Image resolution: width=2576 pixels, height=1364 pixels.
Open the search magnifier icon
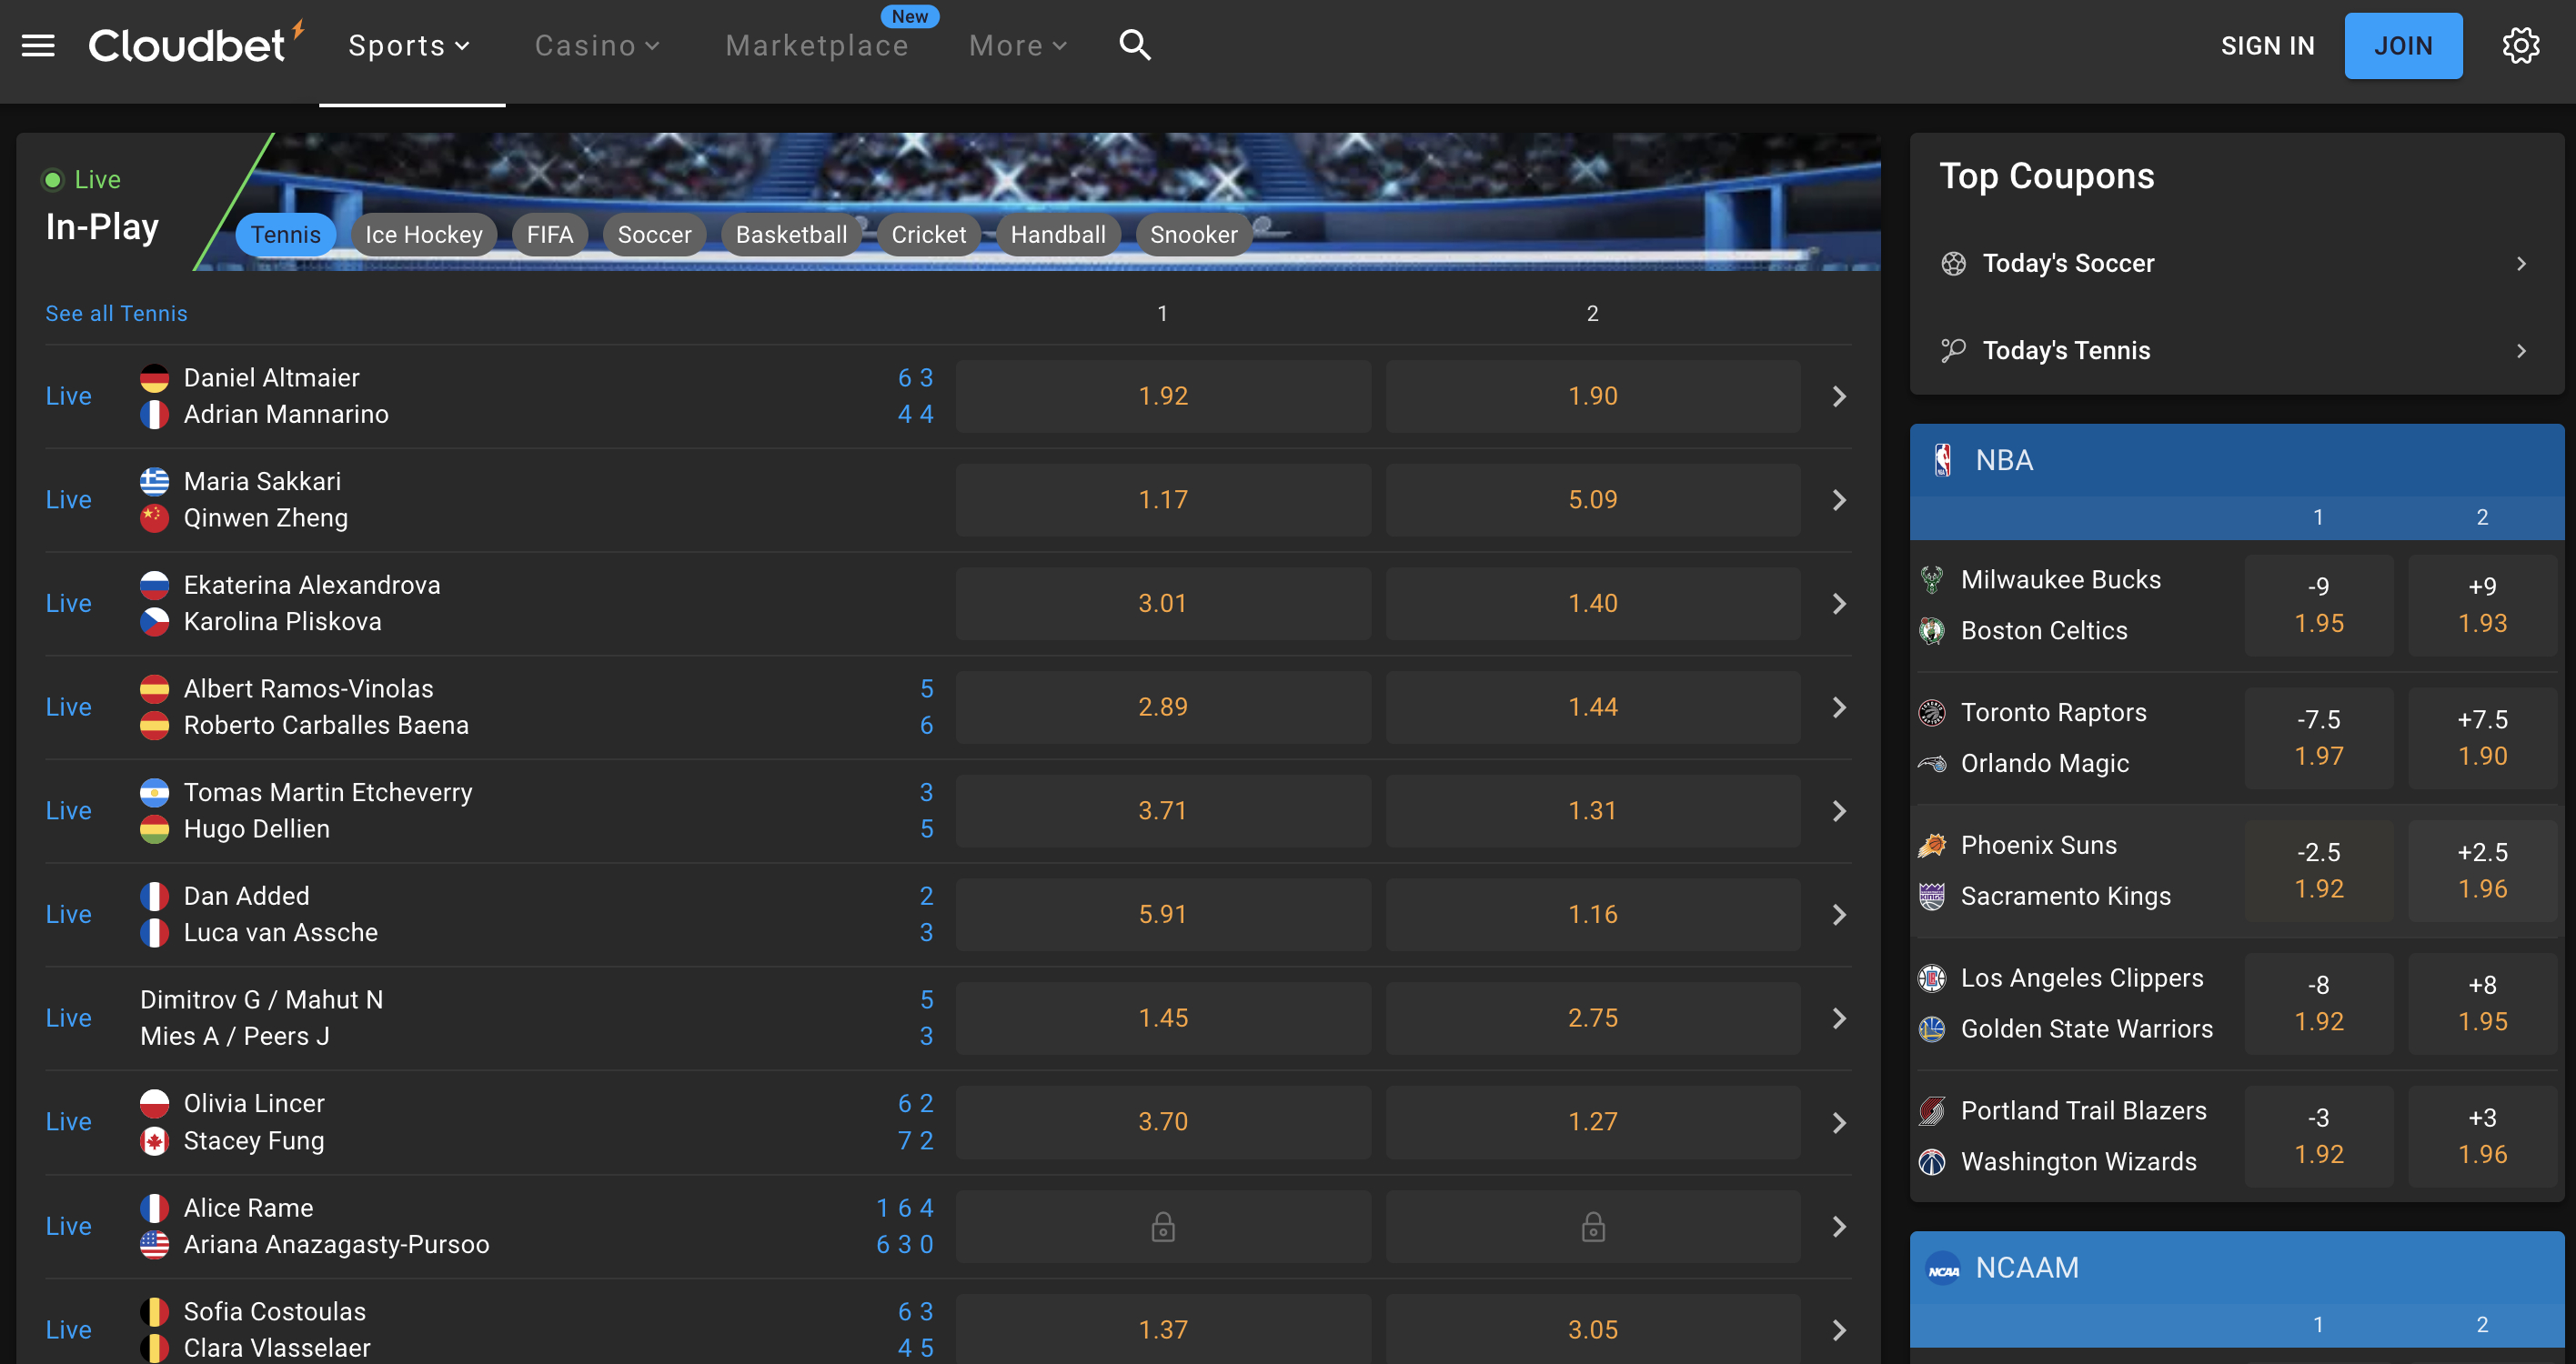tap(1135, 45)
